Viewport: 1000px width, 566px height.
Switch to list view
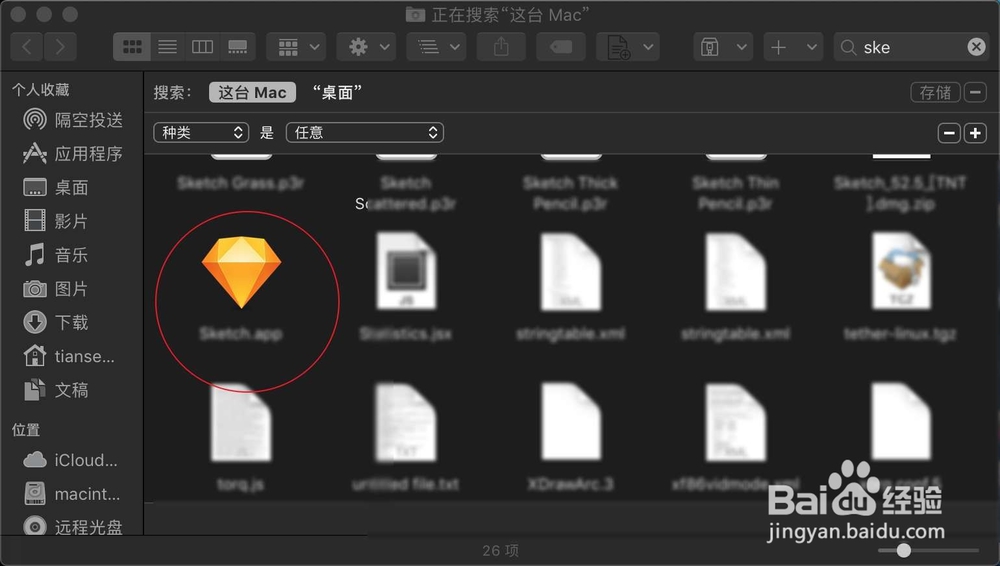click(x=168, y=47)
